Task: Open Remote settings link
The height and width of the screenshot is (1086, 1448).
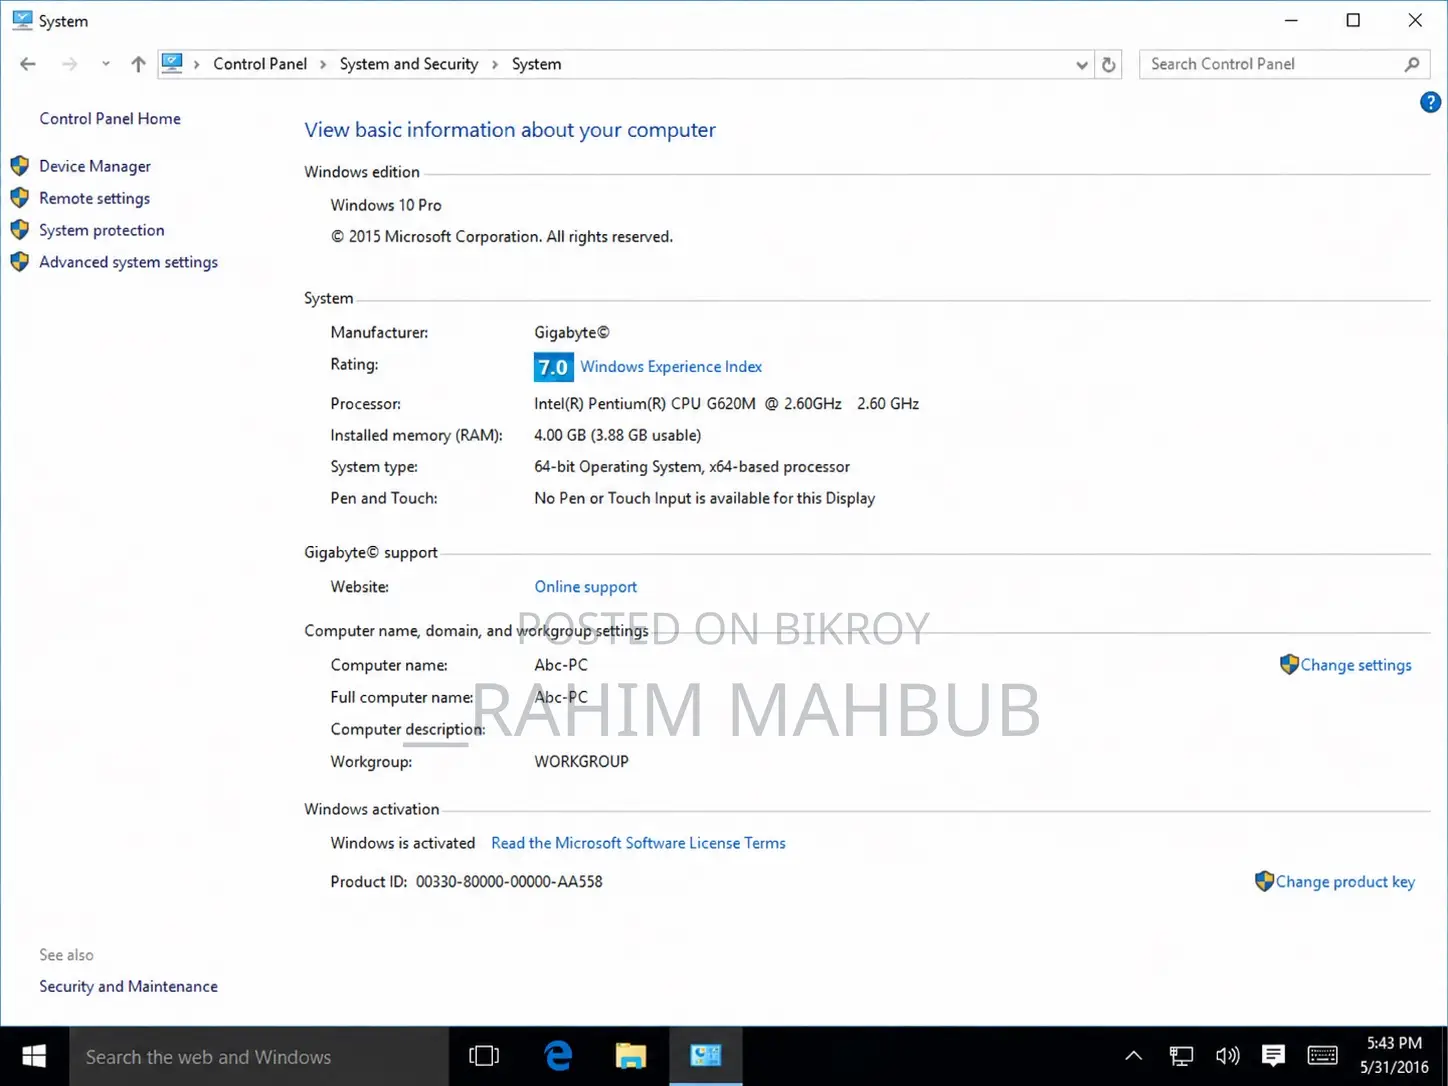Action: point(94,198)
